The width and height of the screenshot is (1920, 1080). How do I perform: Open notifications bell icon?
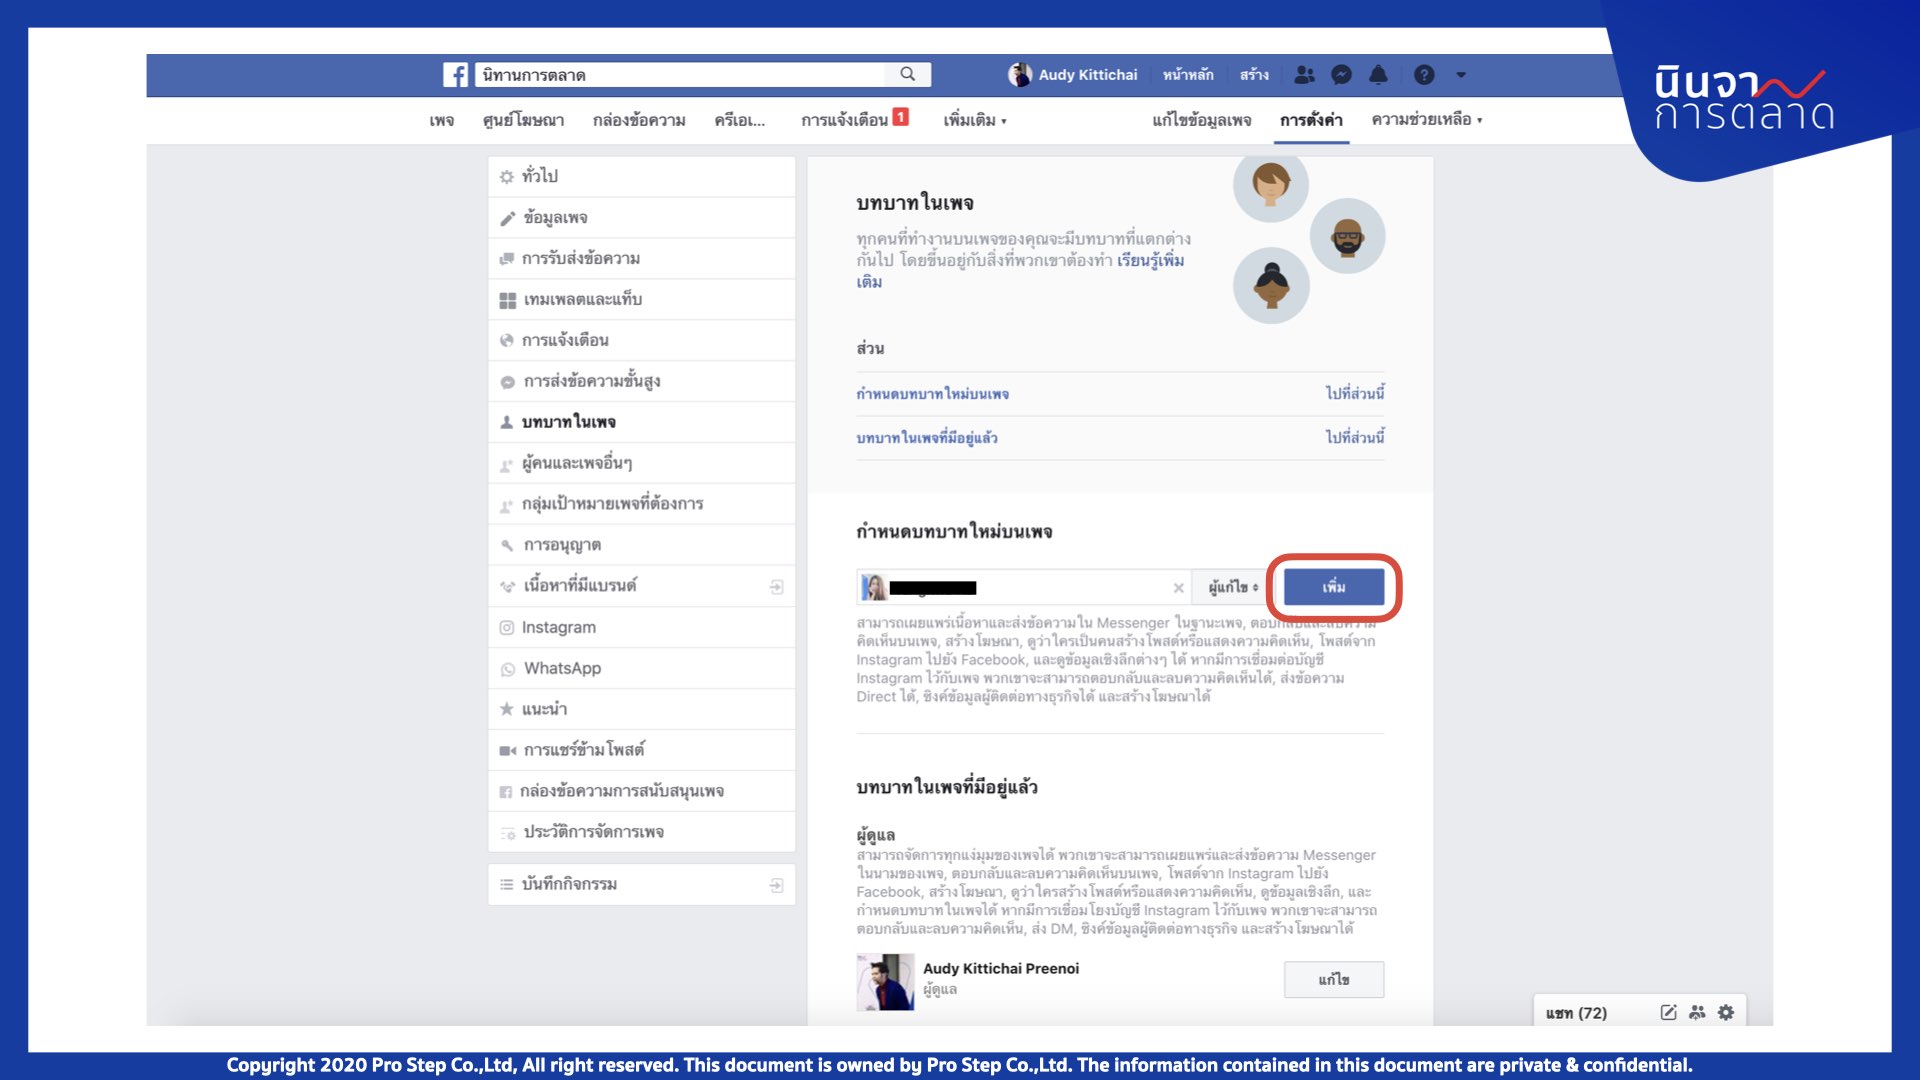coord(1378,75)
